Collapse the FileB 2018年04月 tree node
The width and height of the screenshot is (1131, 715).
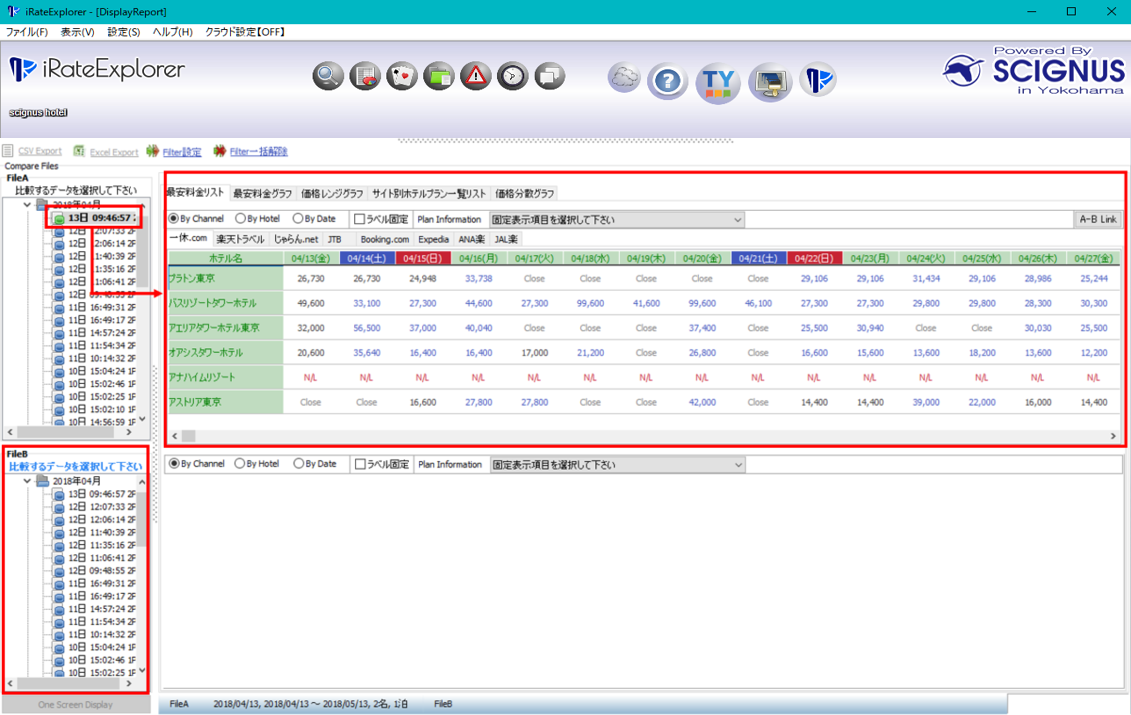click(x=28, y=481)
